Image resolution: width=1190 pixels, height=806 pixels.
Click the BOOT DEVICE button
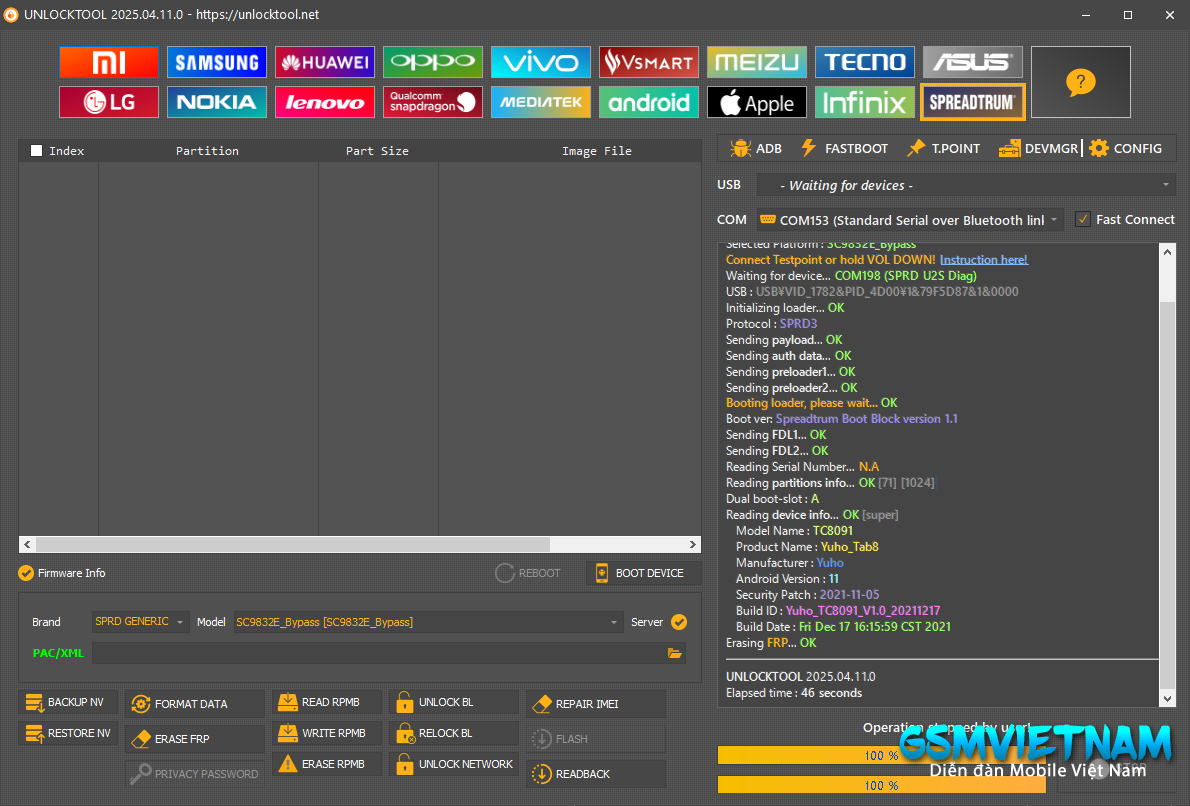point(644,573)
